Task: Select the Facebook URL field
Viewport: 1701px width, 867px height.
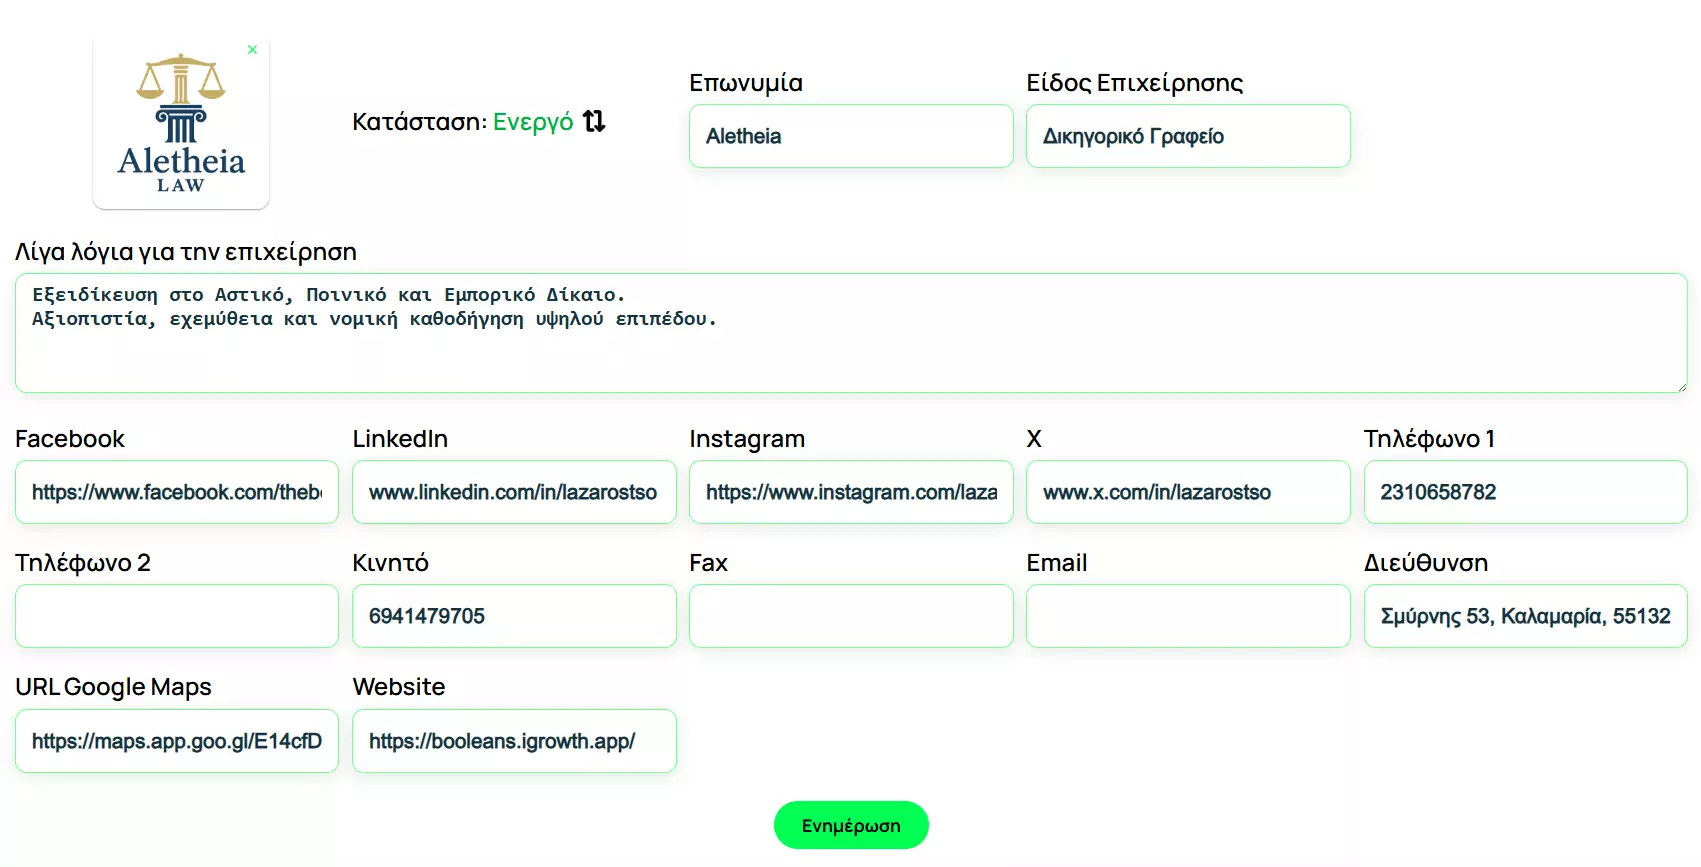Action: coord(176,492)
